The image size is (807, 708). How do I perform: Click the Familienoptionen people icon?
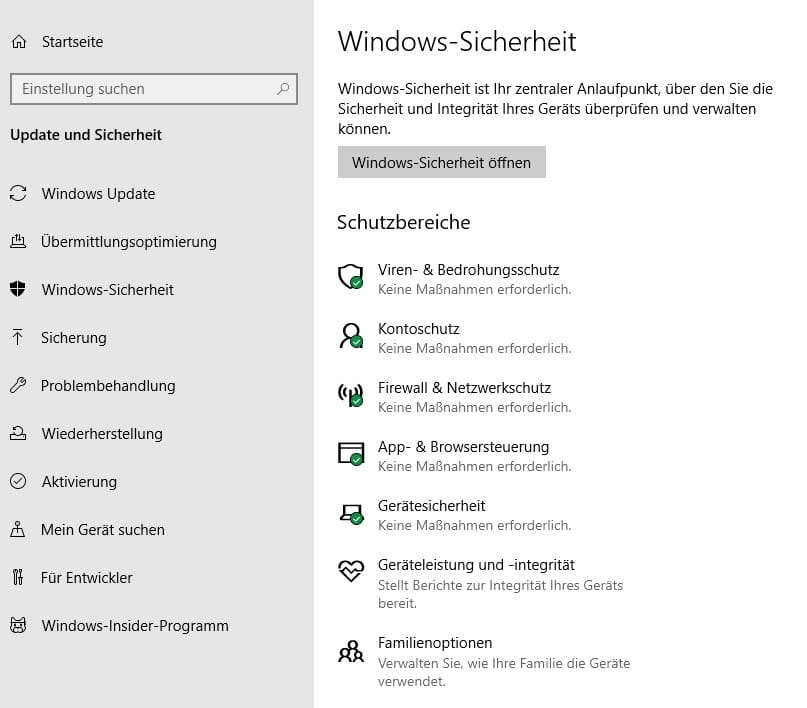pyautogui.click(x=350, y=651)
